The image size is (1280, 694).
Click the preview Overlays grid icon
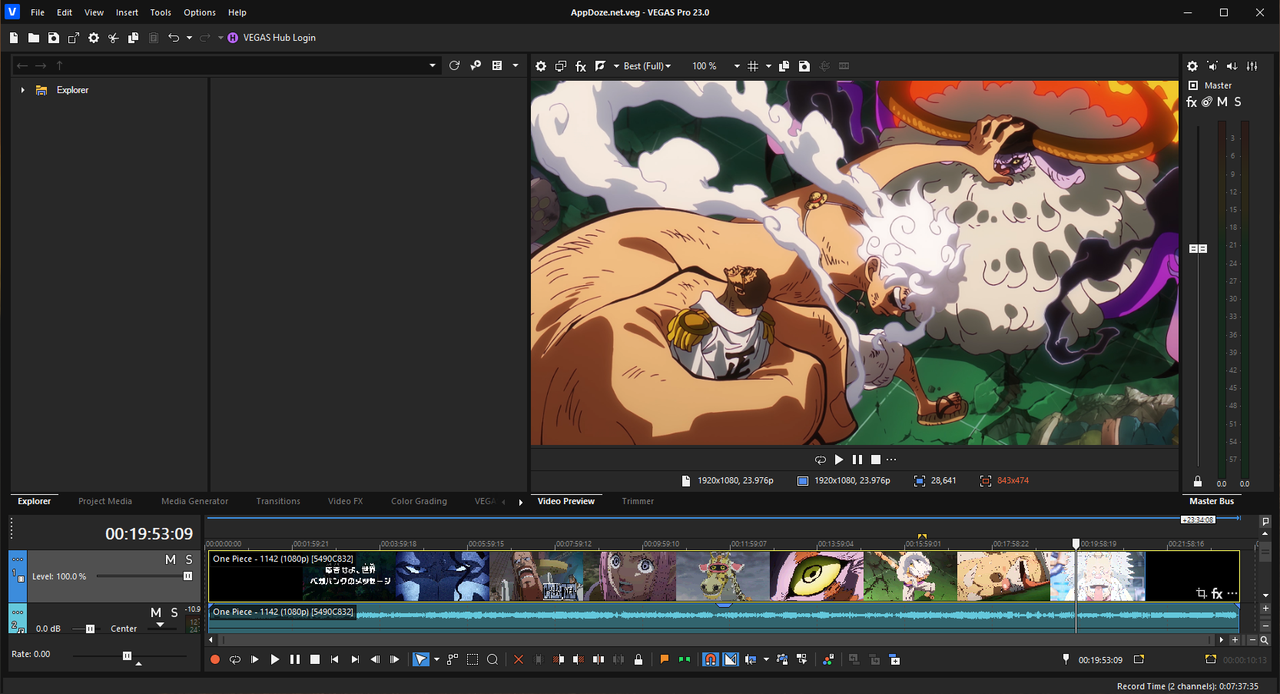[753, 66]
